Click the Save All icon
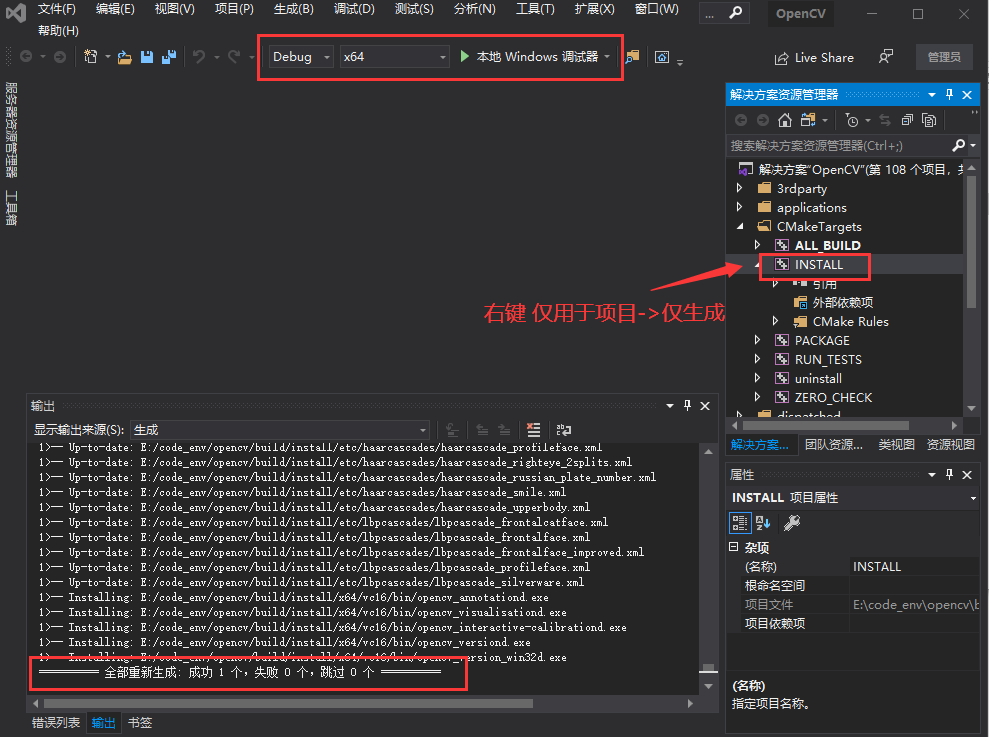989x737 pixels. coord(169,56)
